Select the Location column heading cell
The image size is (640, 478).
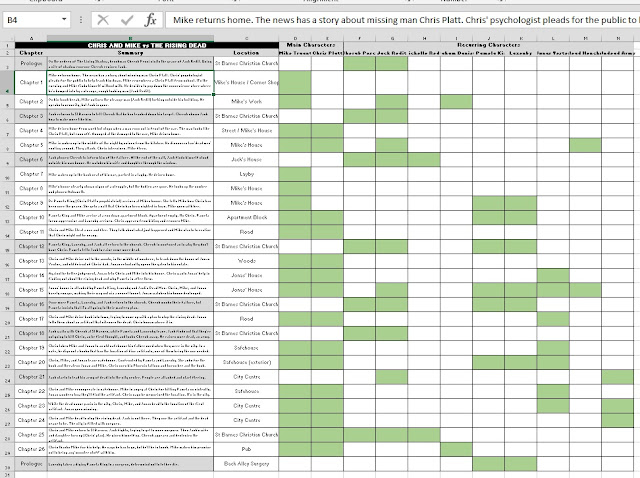coord(246,53)
